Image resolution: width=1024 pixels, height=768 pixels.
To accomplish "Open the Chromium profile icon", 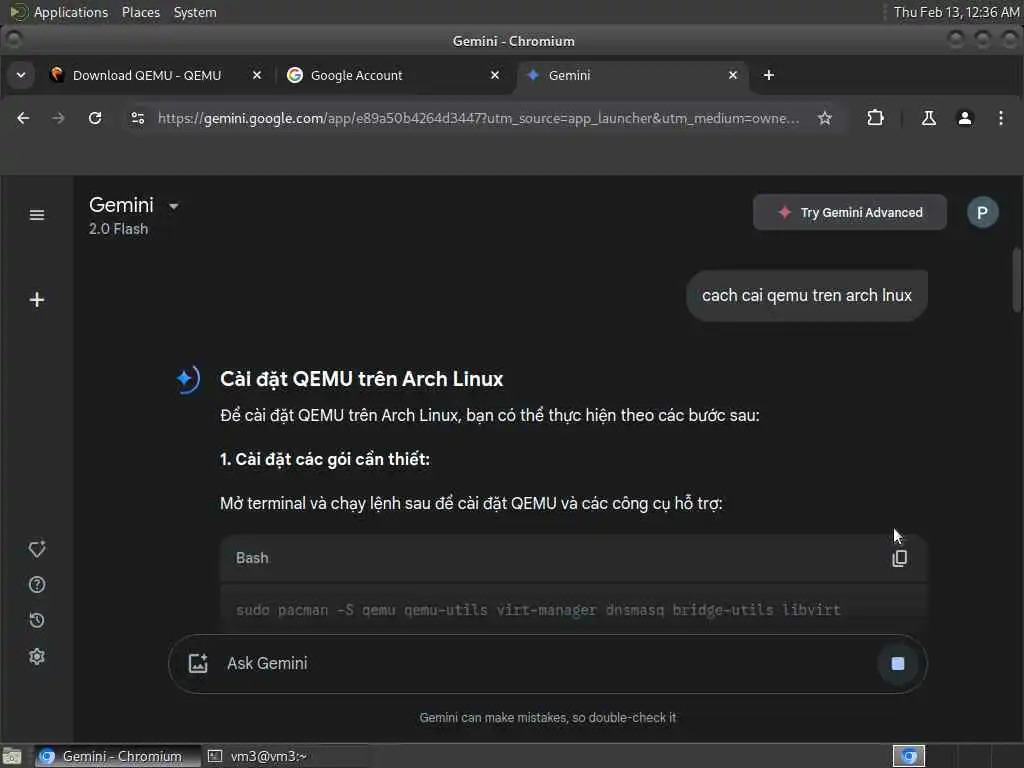I will coord(965,118).
